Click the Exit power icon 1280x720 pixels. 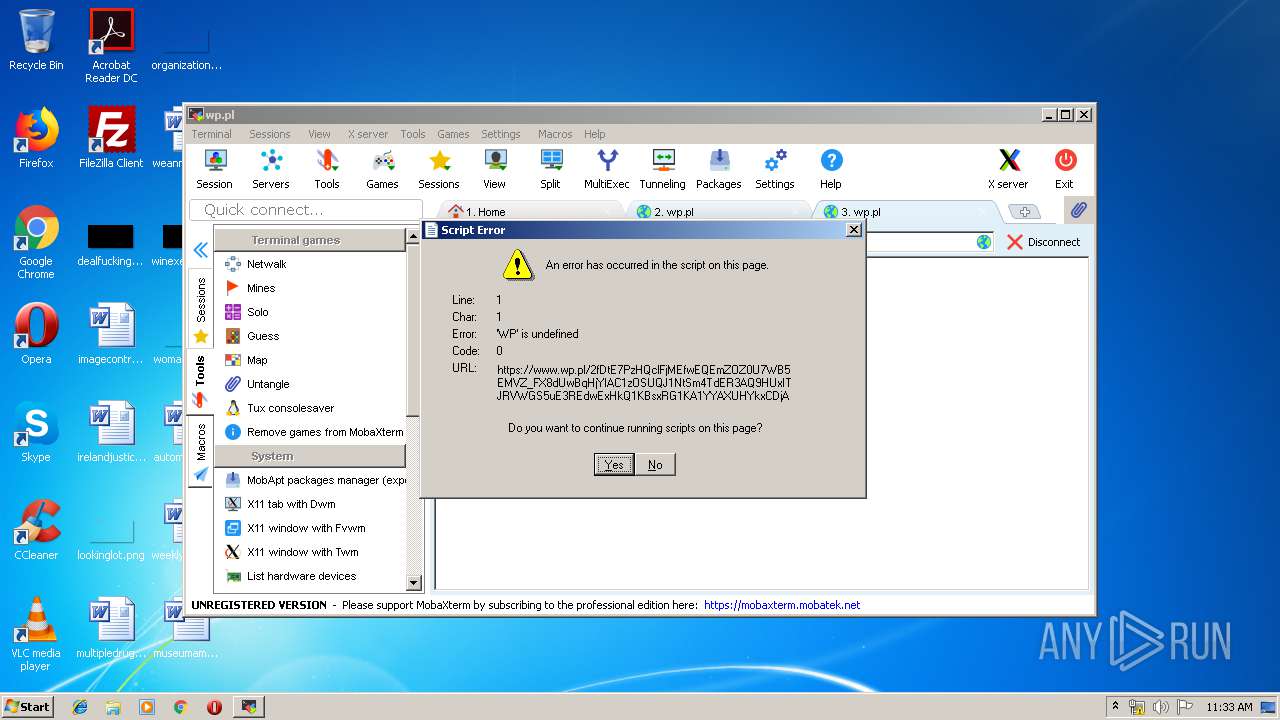1064,169
